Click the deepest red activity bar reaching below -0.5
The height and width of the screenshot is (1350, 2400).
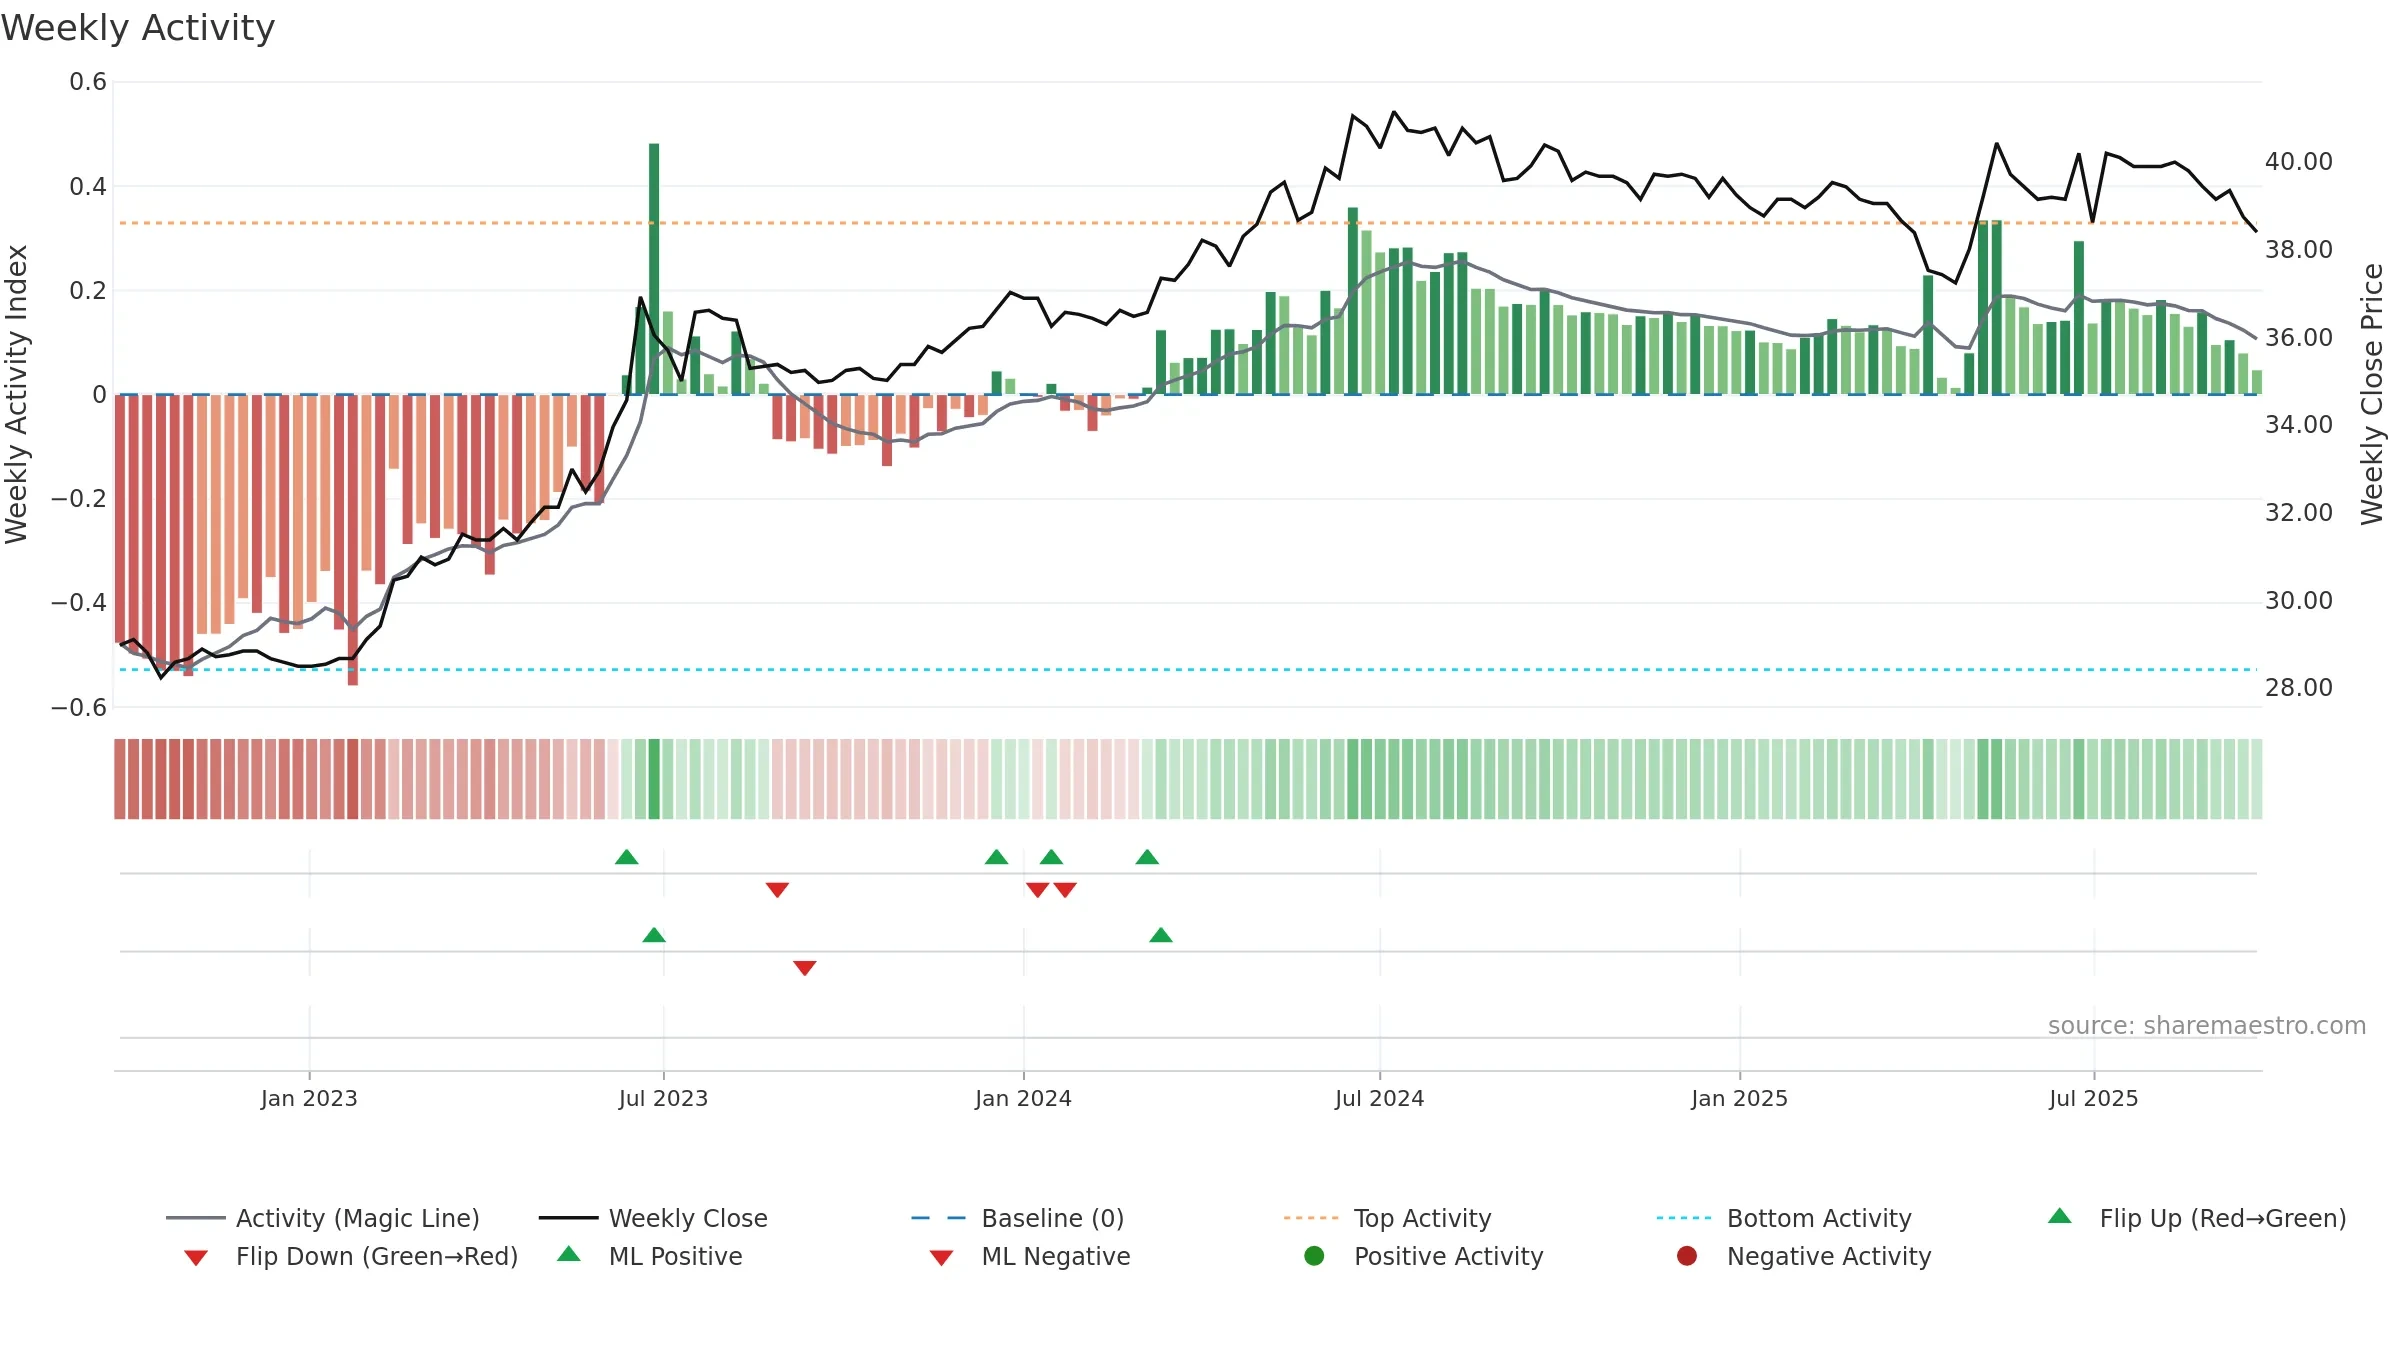[x=353, y=540]
